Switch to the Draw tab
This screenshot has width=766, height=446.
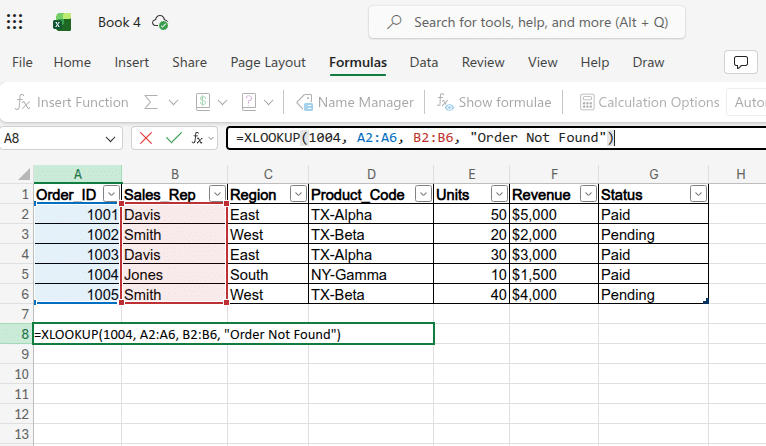pyautogui.click(x=648, y=63)
